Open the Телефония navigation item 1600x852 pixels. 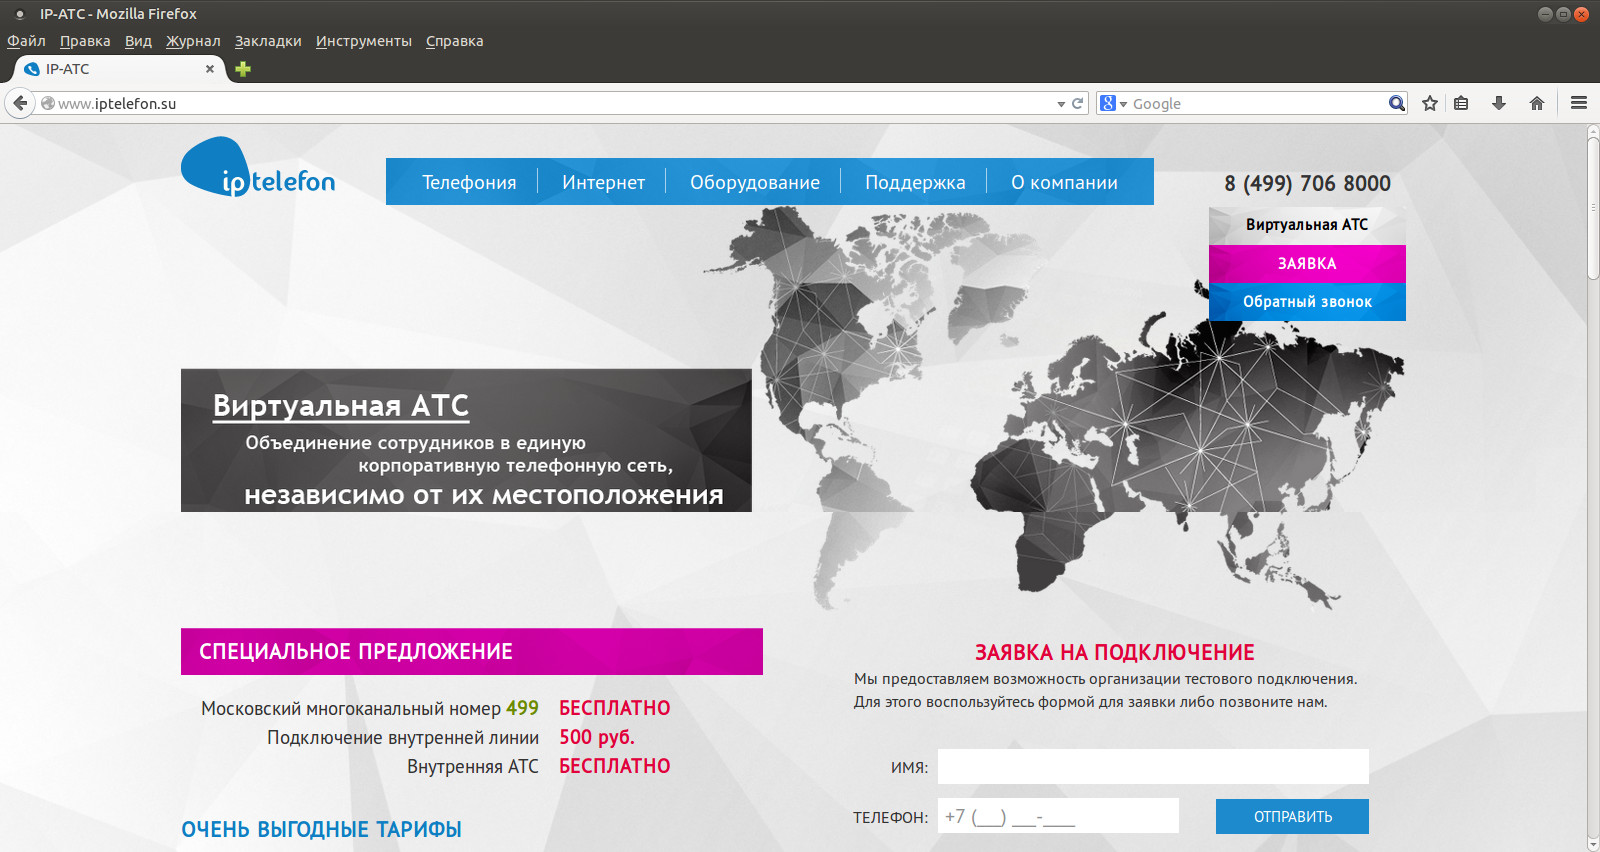pyautogui.click(x=469, y=182)
